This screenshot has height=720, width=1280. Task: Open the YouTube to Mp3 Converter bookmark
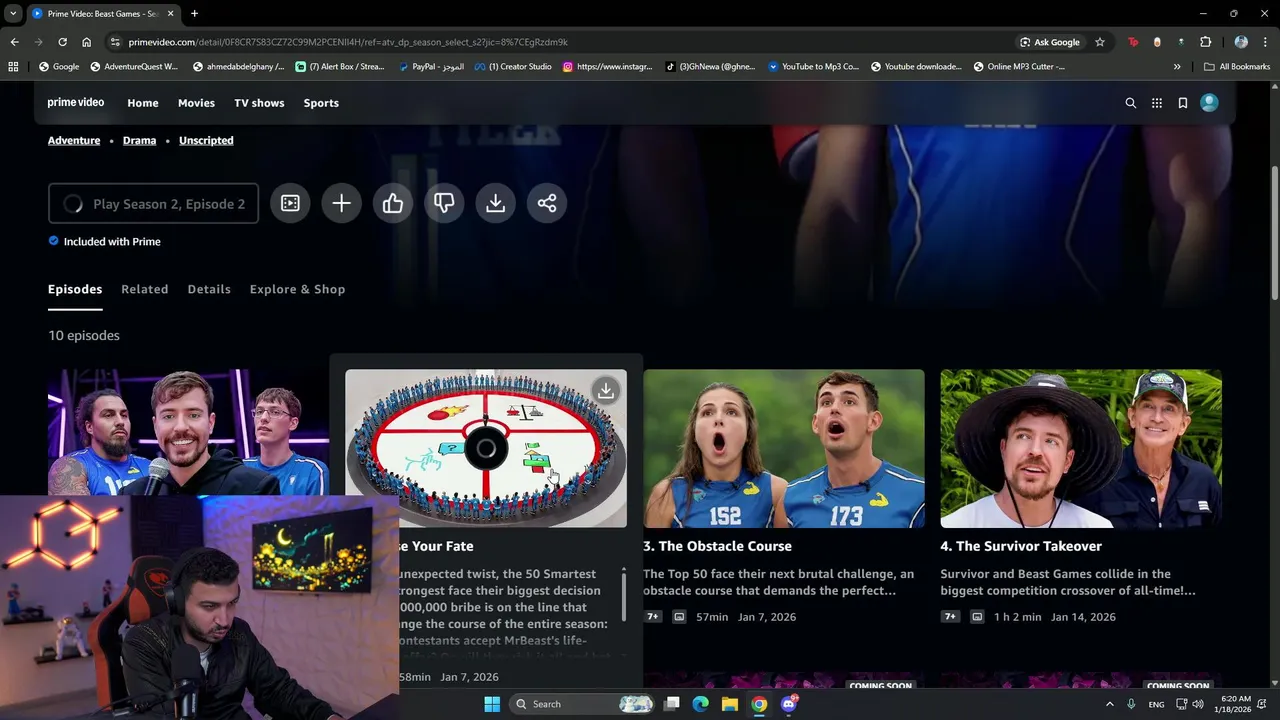click(813, 67)
